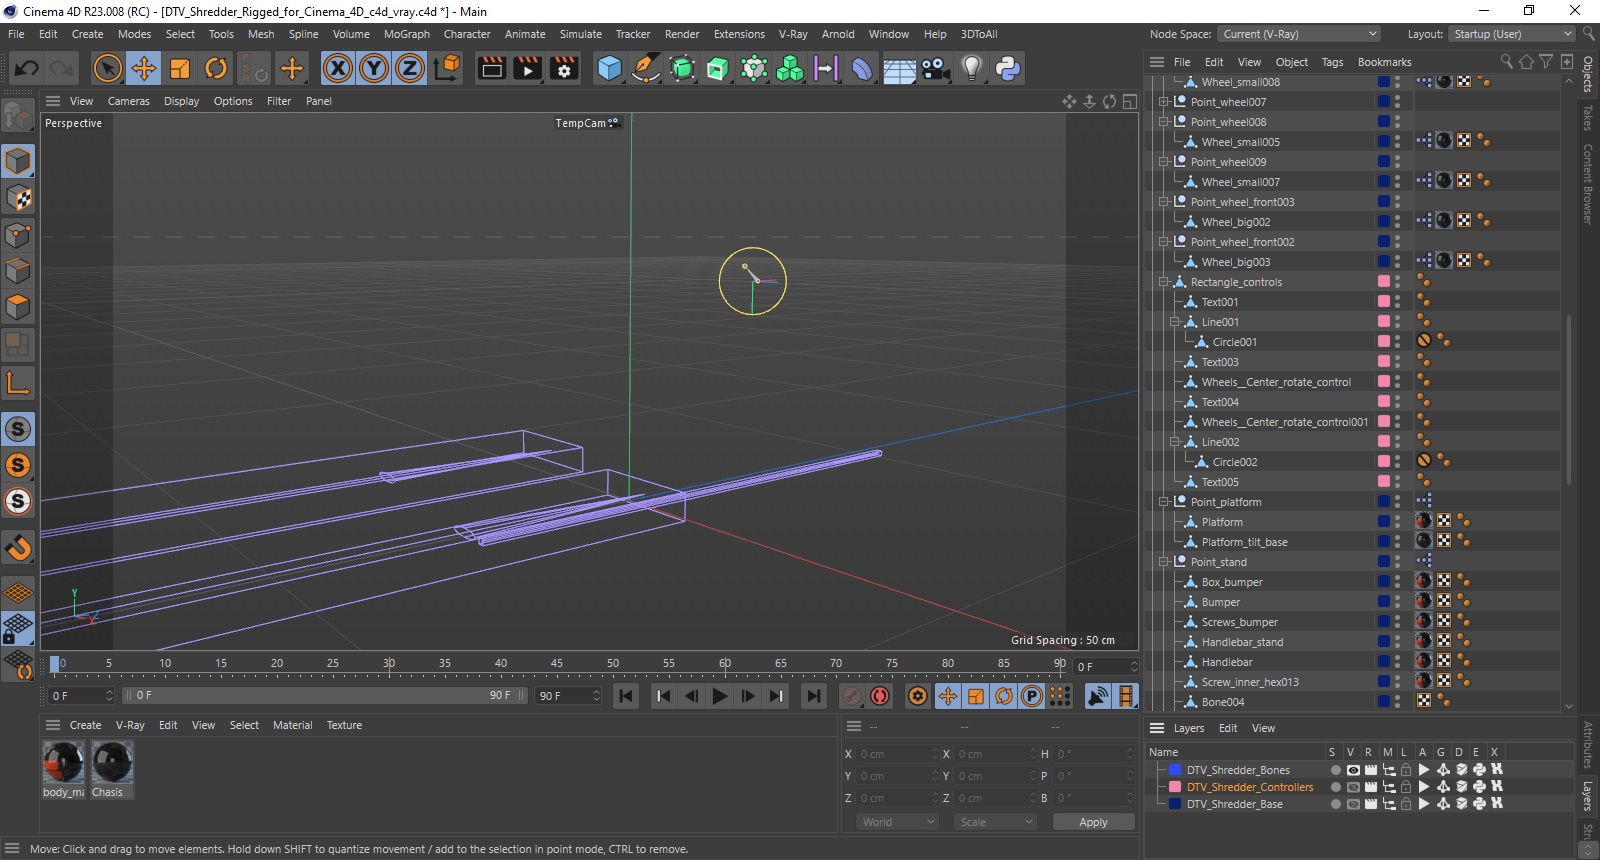This screenshot has width=1600, height=860.
Task: Enable Model mode in left palette
Action: click(x=18, y=161)
